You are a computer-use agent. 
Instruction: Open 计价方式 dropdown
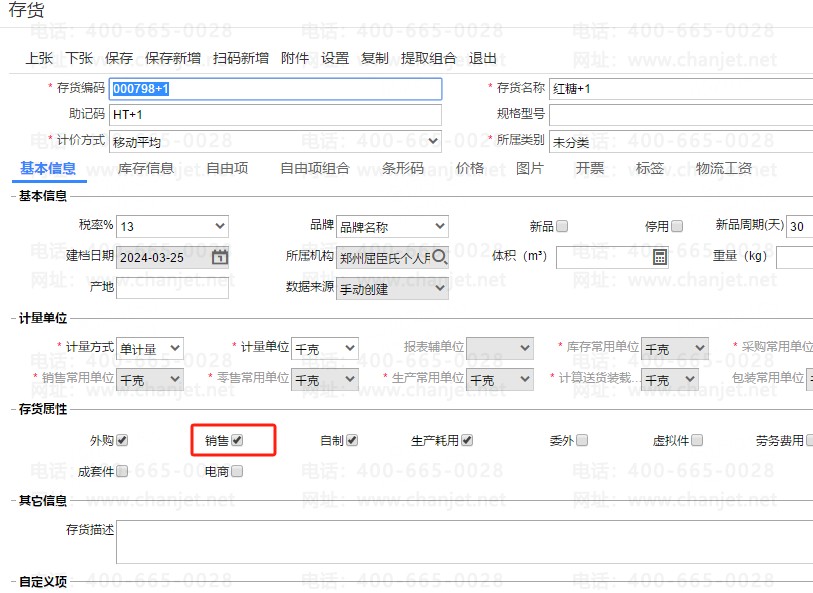tap(275, 141)
